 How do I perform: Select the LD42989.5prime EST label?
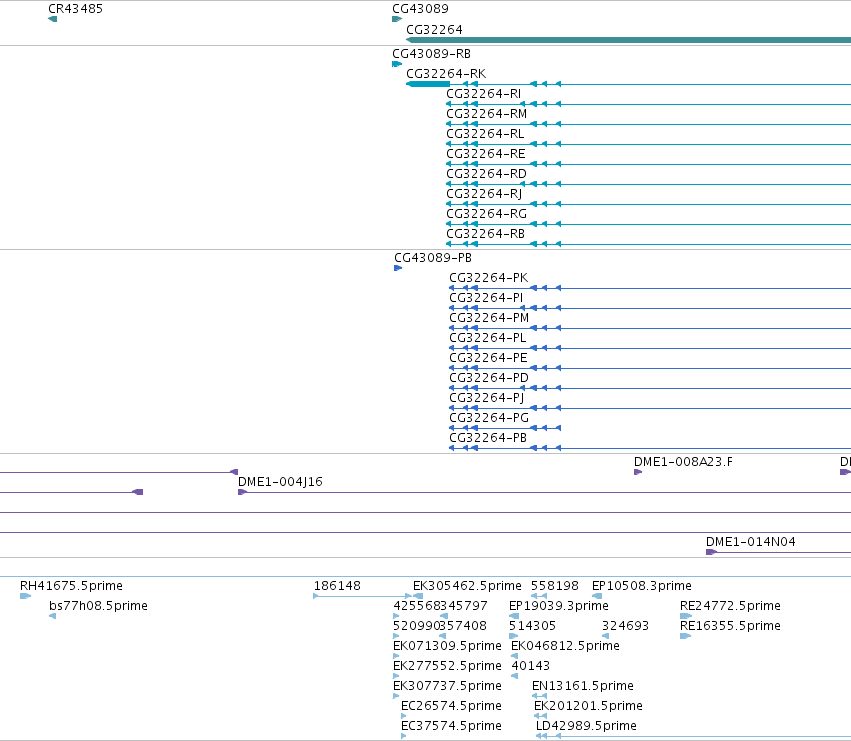point(586,726)
